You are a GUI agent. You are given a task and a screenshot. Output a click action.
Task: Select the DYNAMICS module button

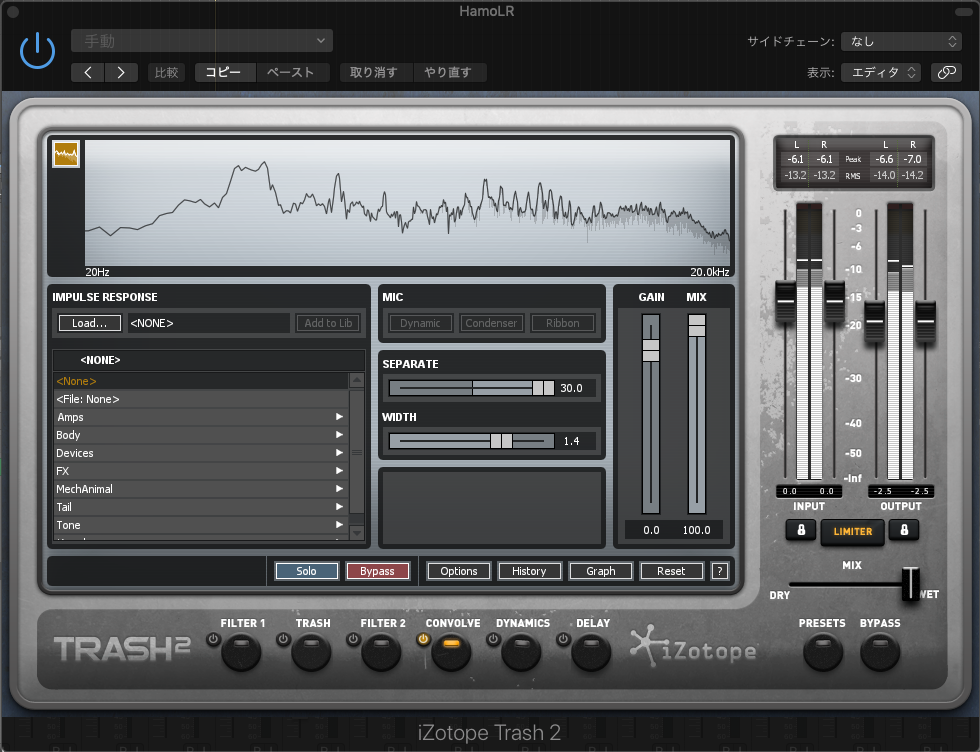pyautogui.click(x=521, y=652)
